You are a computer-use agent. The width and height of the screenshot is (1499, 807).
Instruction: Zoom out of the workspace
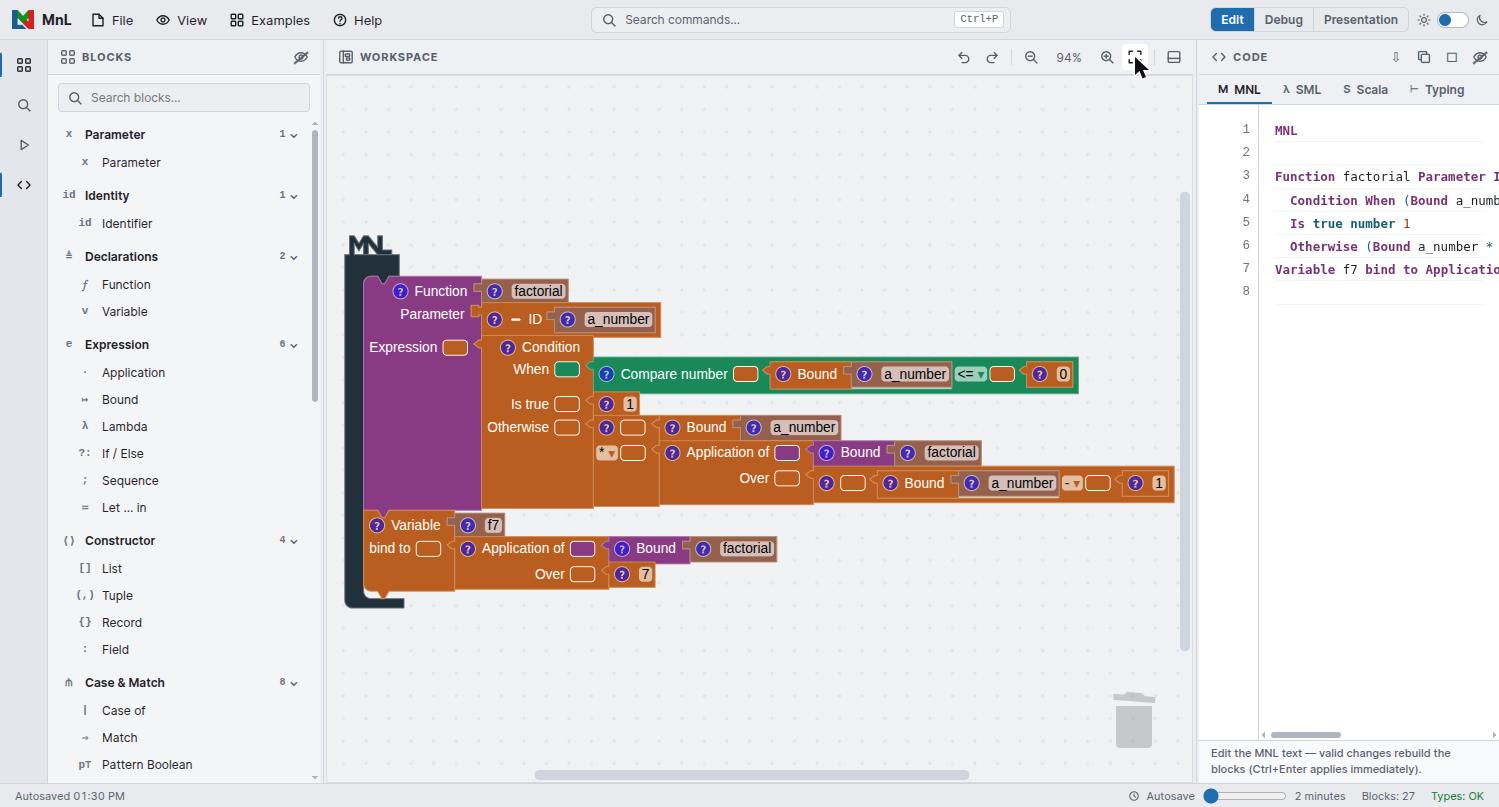pyautogui.click(x=1031, y=57)
